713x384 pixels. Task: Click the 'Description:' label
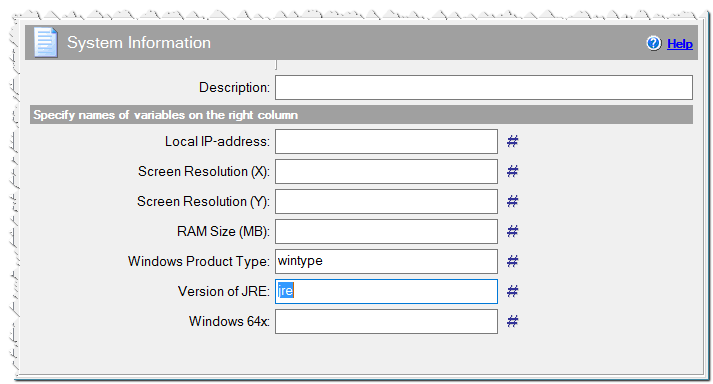coord(235,87)
